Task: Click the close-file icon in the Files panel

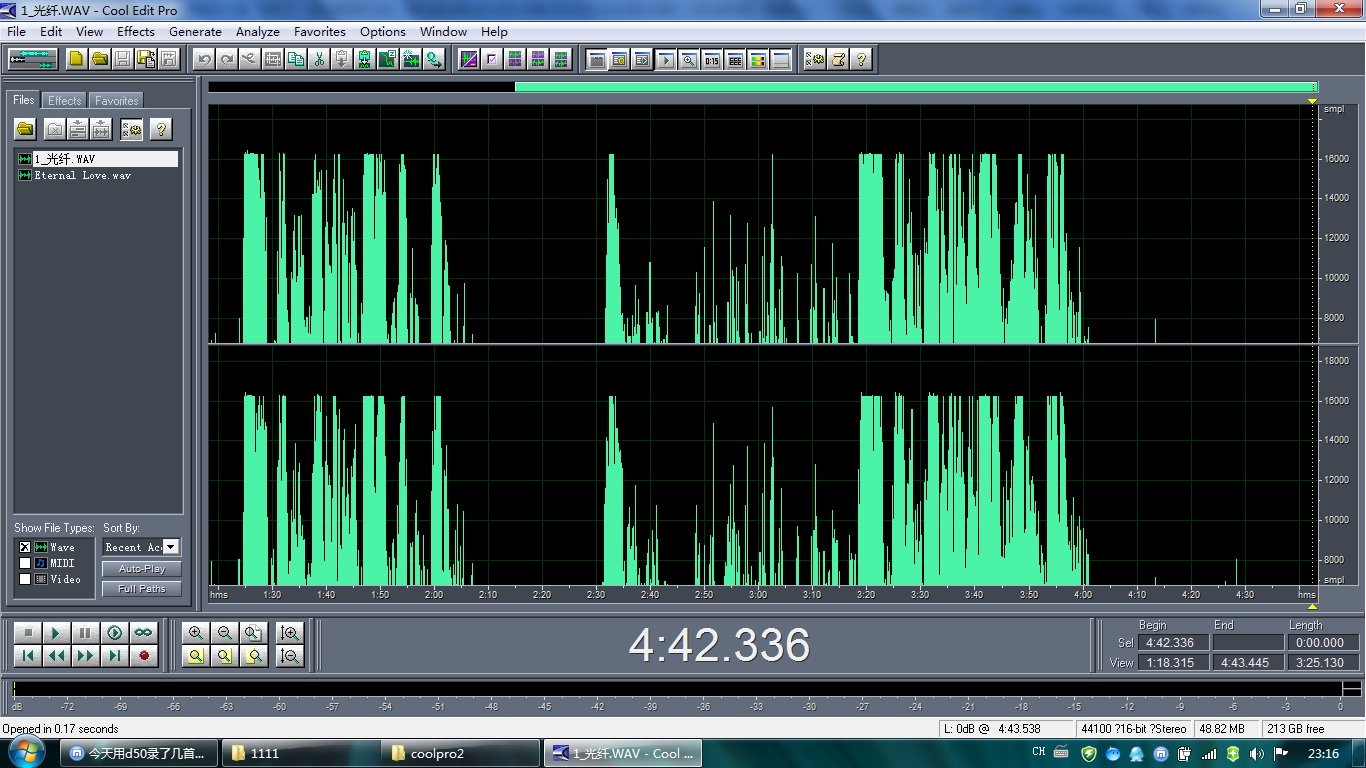Action: [55, 129]
